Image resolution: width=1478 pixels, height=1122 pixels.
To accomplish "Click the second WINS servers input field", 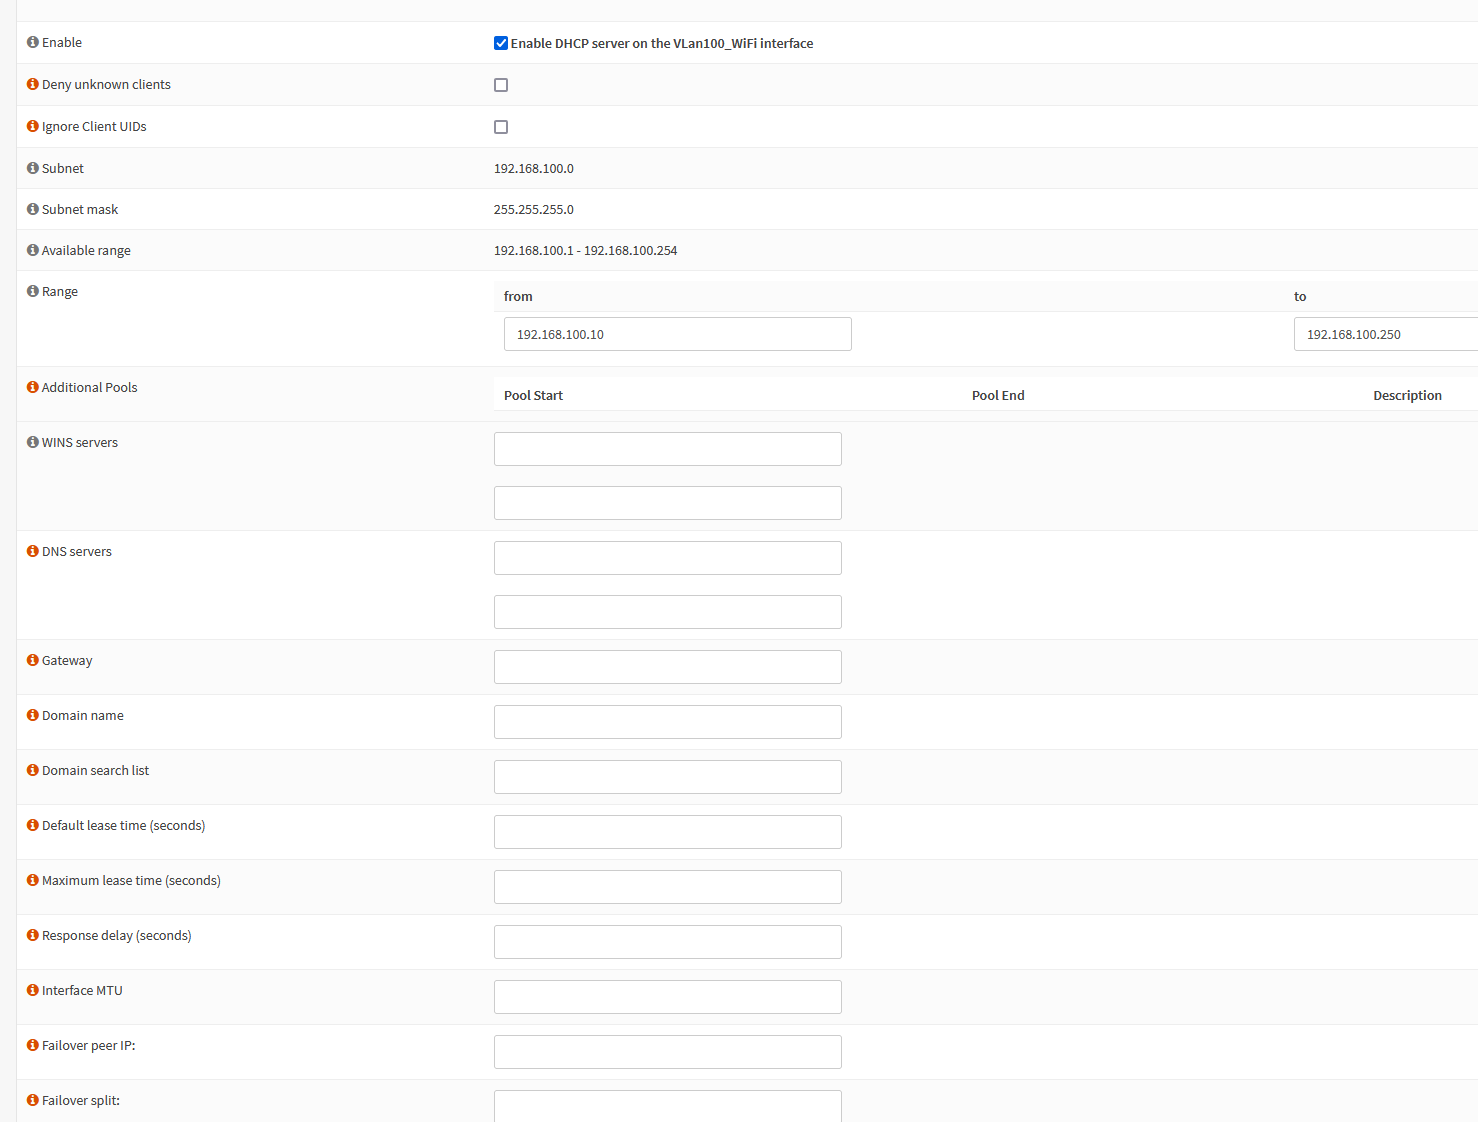I will point(667,503).
